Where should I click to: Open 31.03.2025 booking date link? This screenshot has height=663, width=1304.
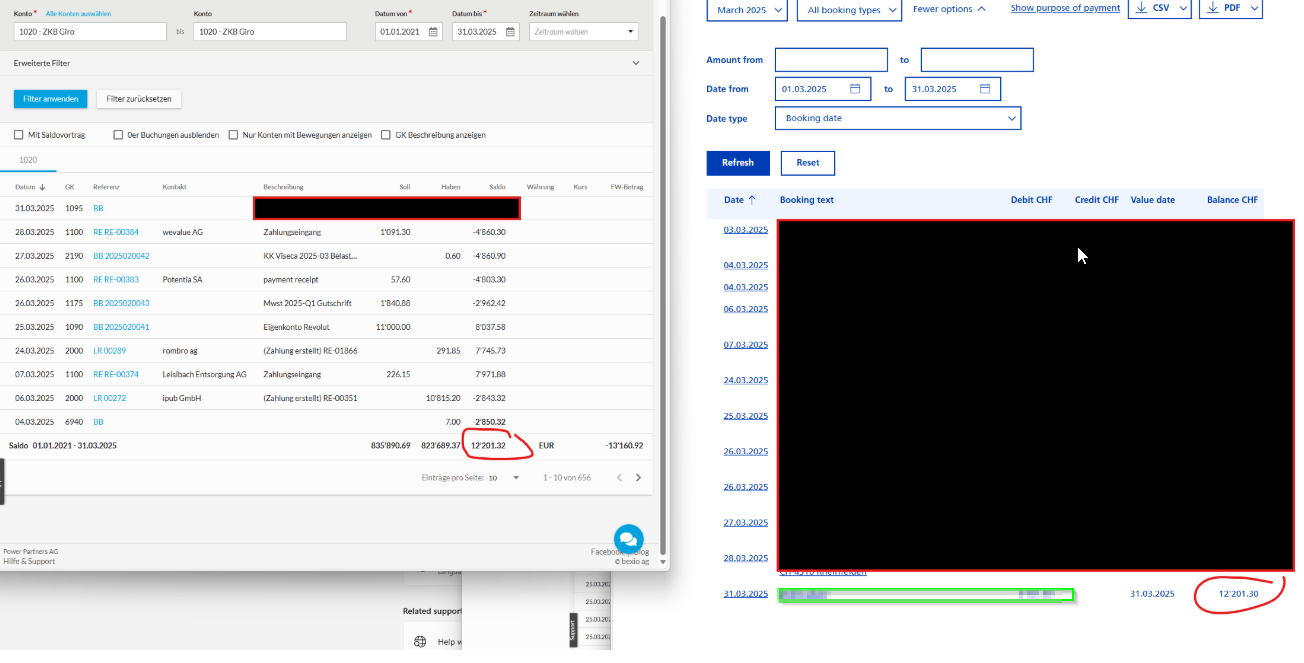click(745, 594)
